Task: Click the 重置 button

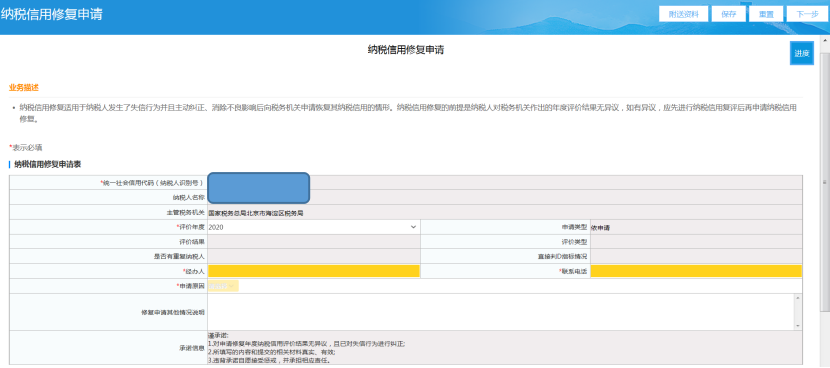Action: click(x=766, y=14)
